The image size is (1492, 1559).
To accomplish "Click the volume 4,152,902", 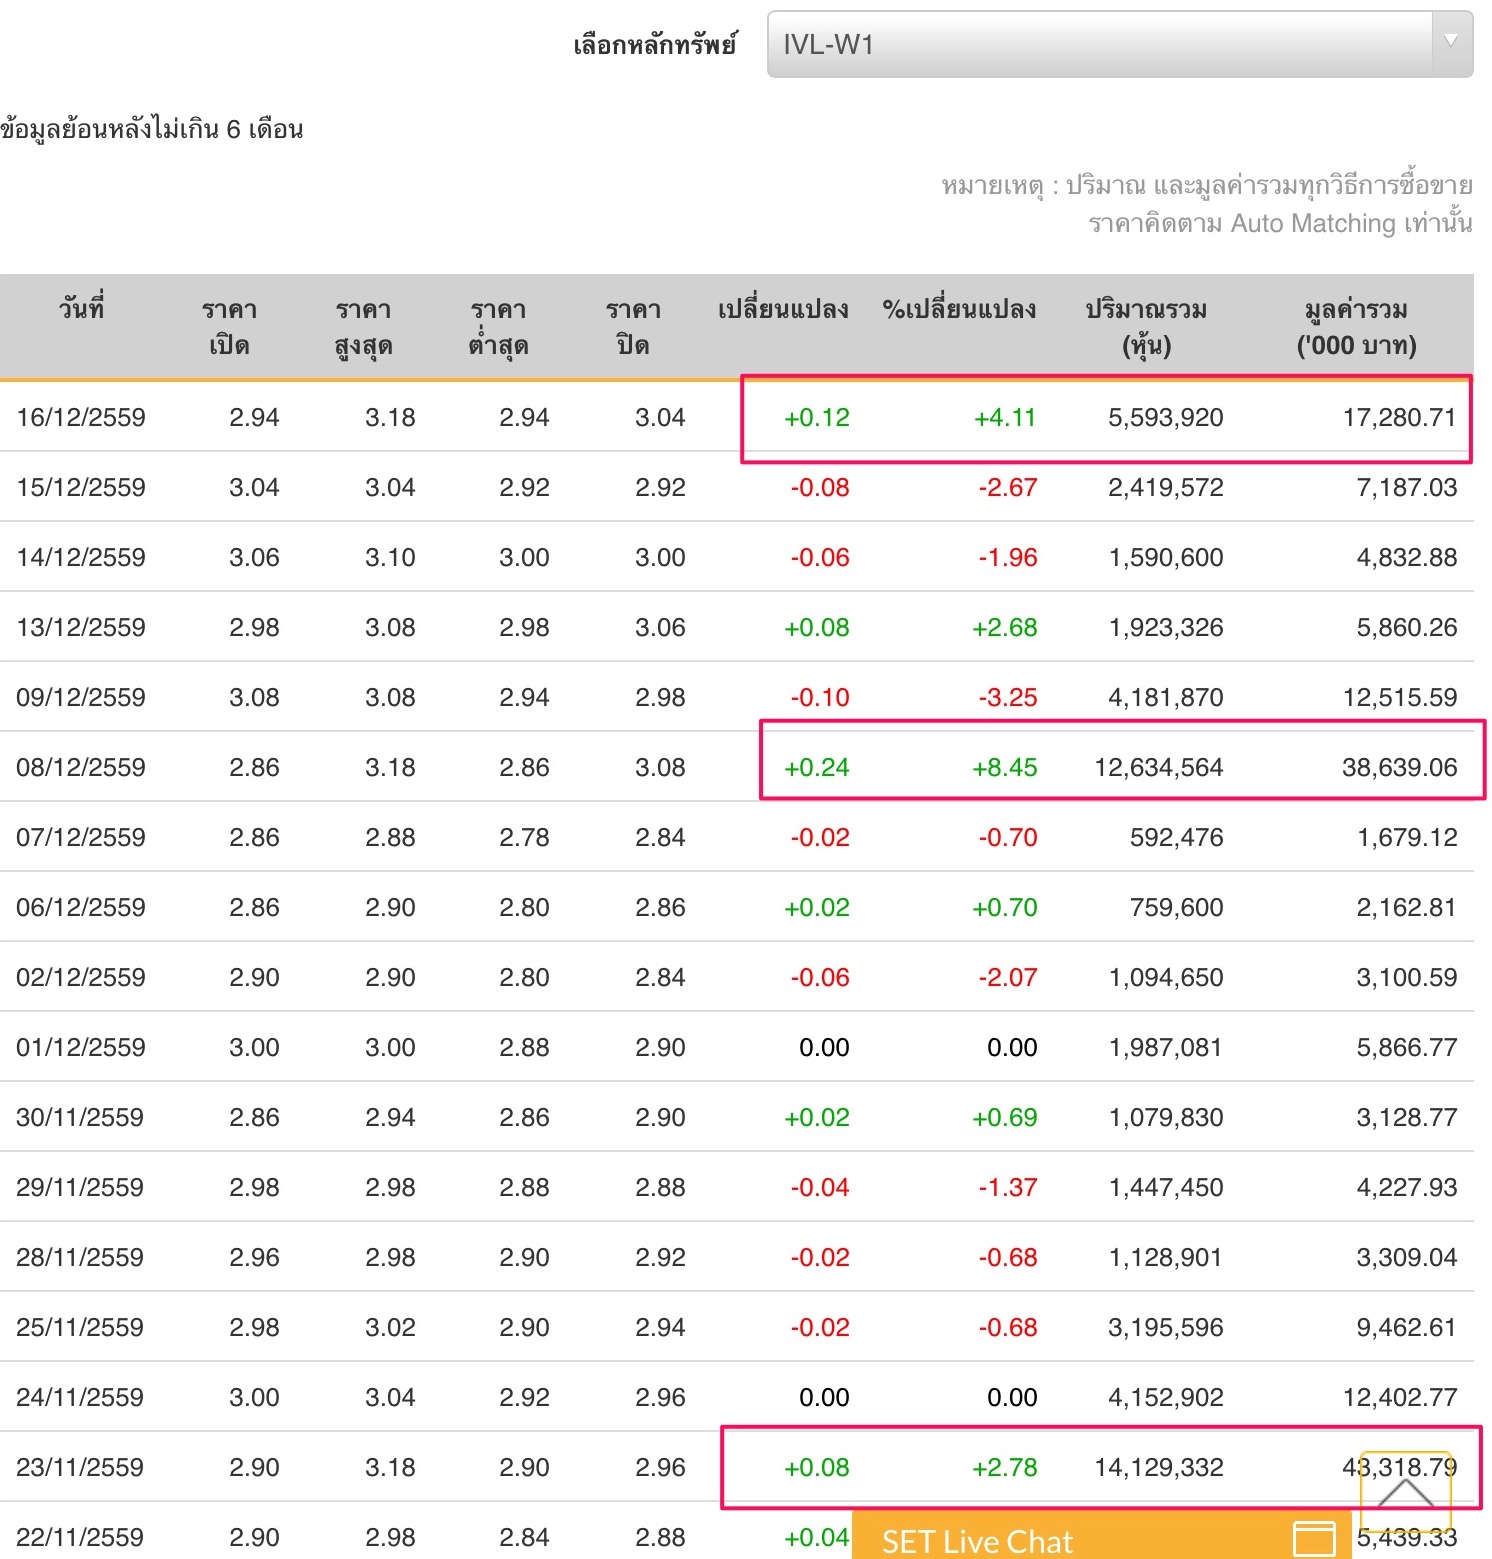I will tap(1166, 1397).
